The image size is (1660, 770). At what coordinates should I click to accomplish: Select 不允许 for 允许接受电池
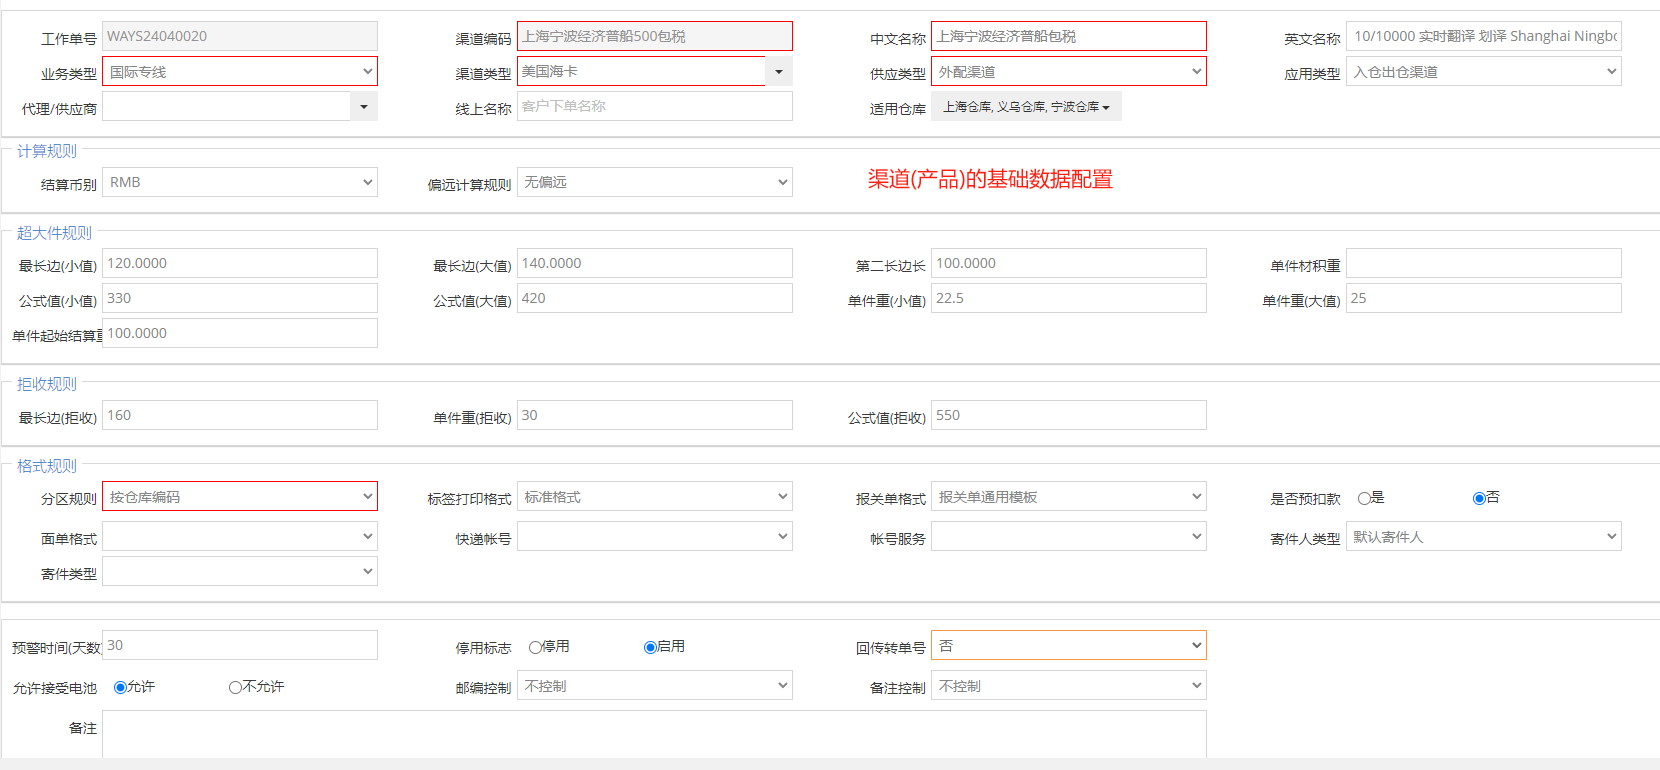coord(235,687)
